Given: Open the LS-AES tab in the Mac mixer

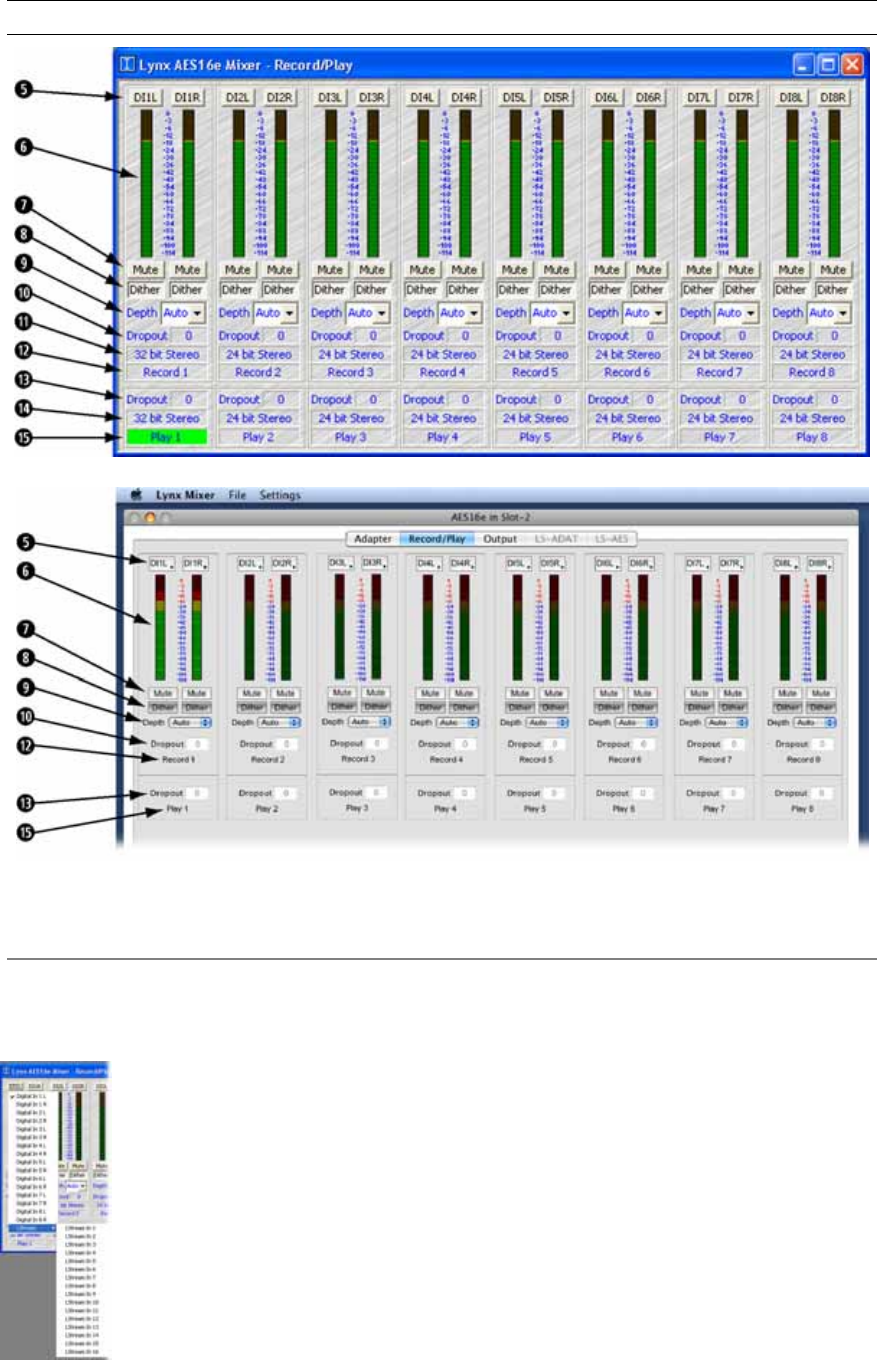Looking at the screenshot, I should pos(610,538).
